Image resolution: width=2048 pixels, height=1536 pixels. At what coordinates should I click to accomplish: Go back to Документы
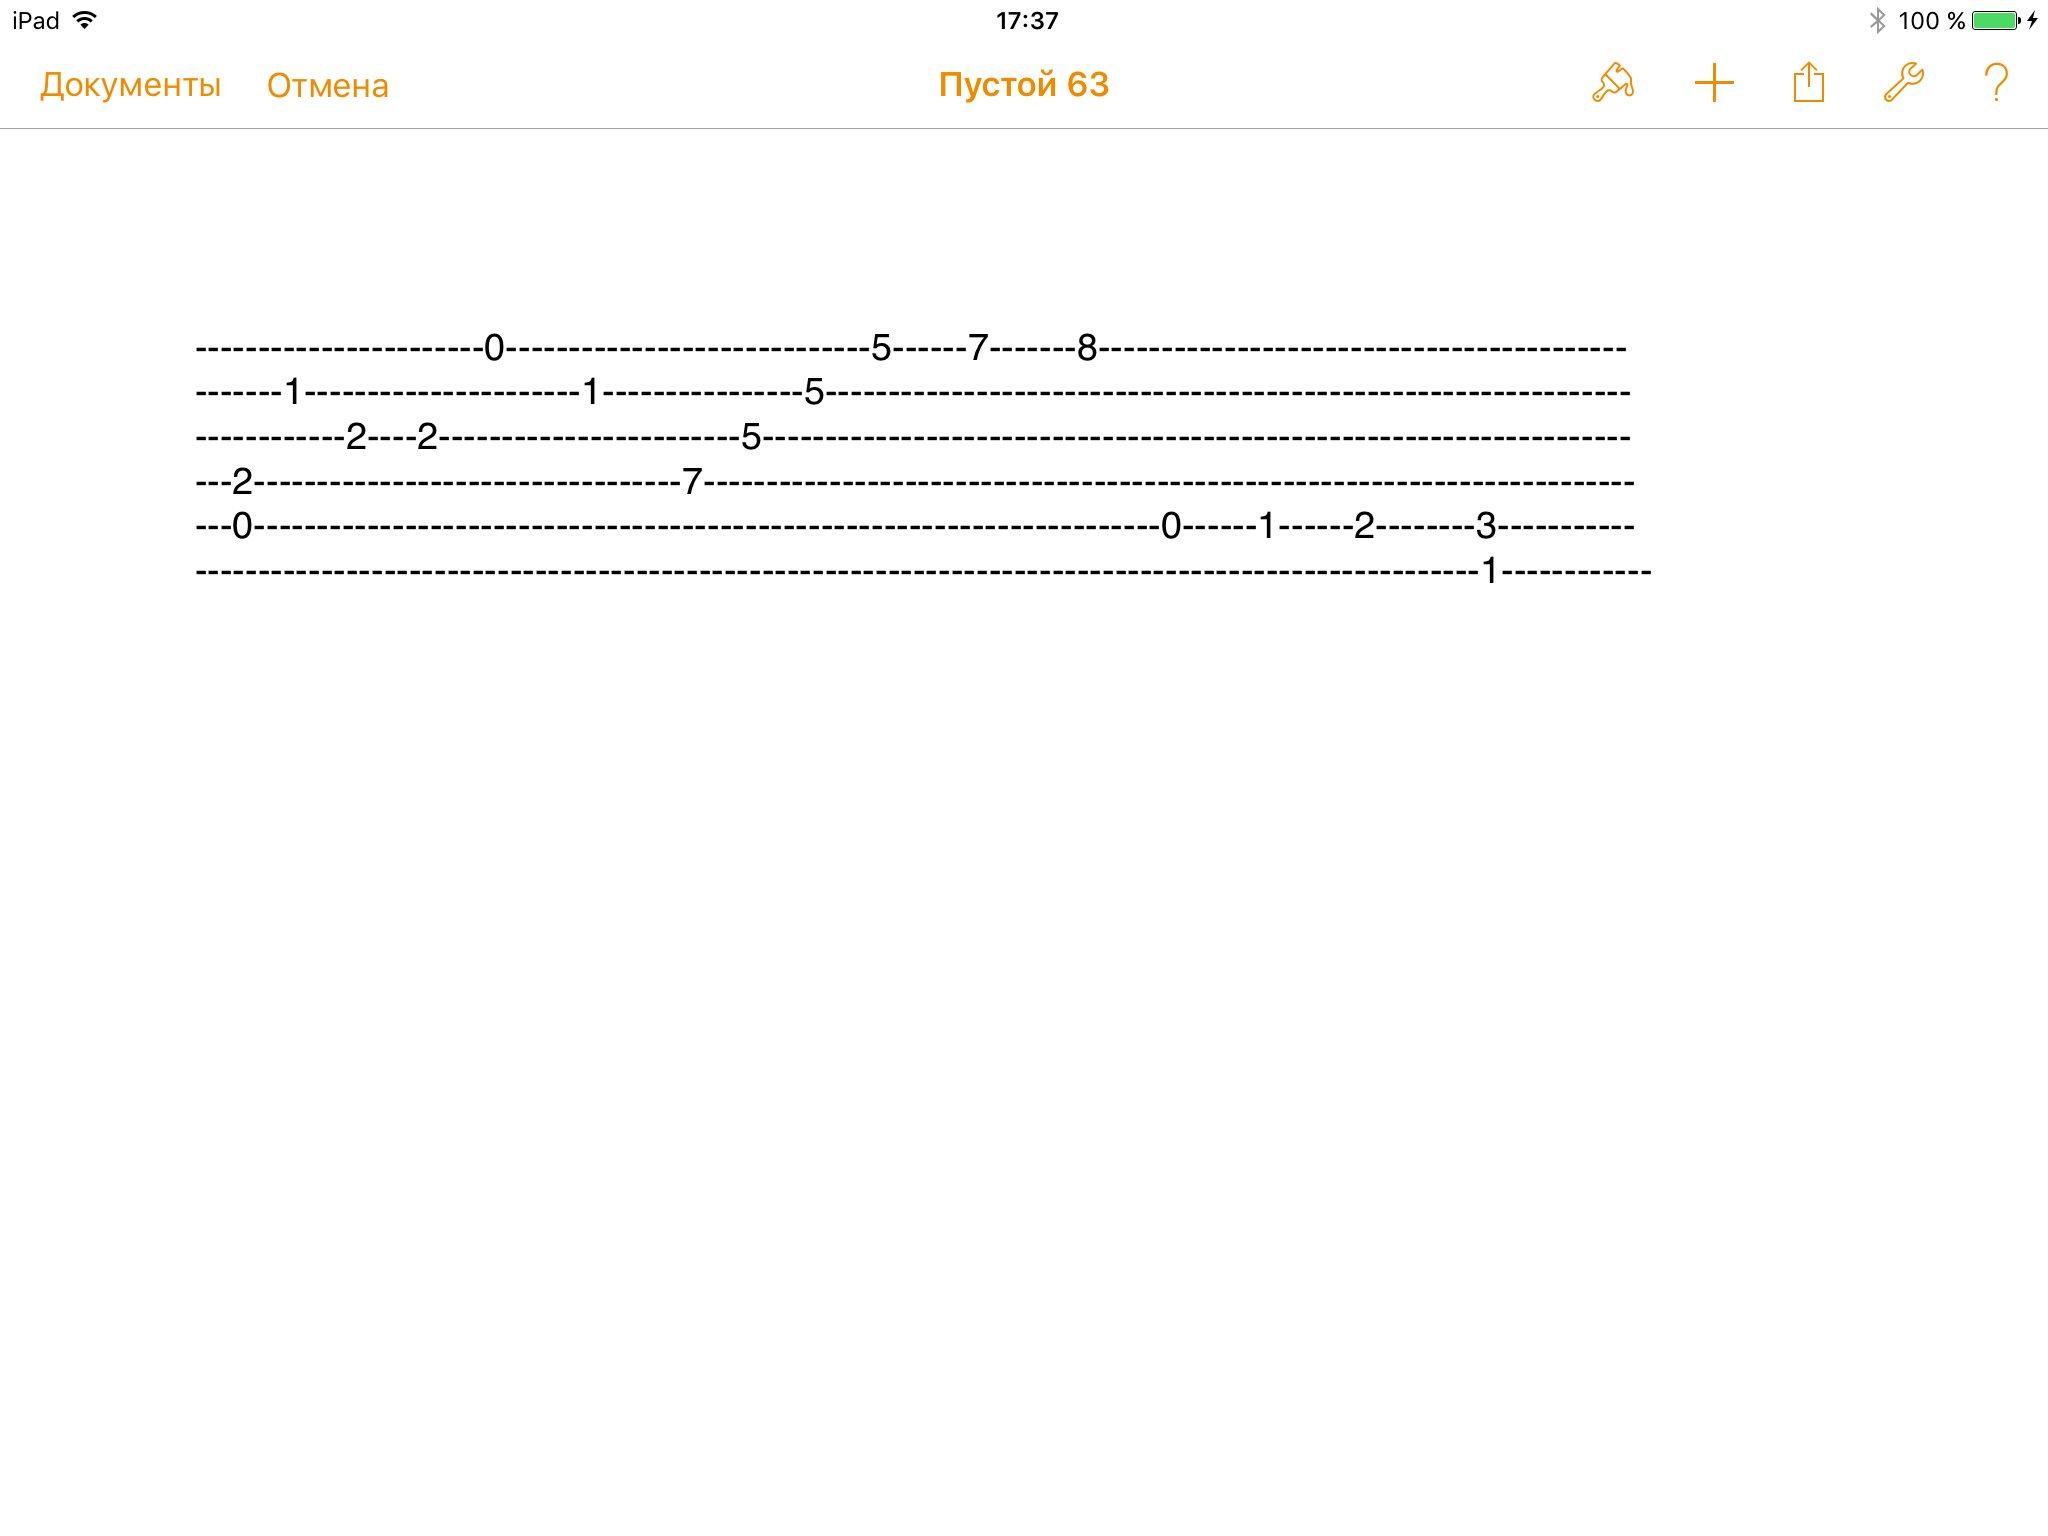[130, 86]
